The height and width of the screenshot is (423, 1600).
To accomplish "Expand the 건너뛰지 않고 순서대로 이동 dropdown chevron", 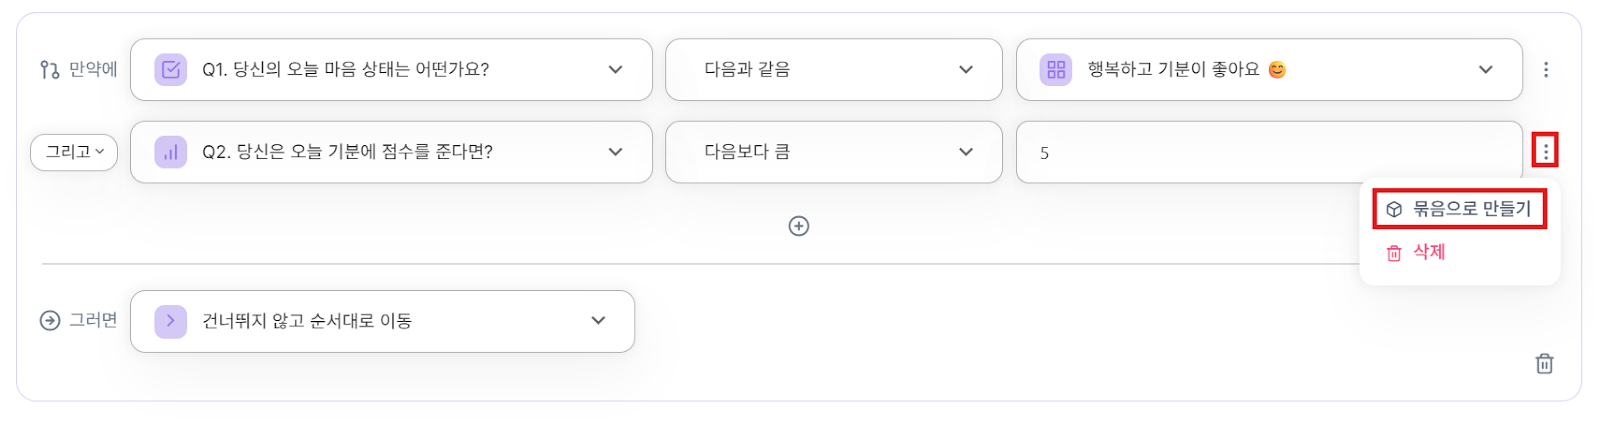I will [598, 321].
